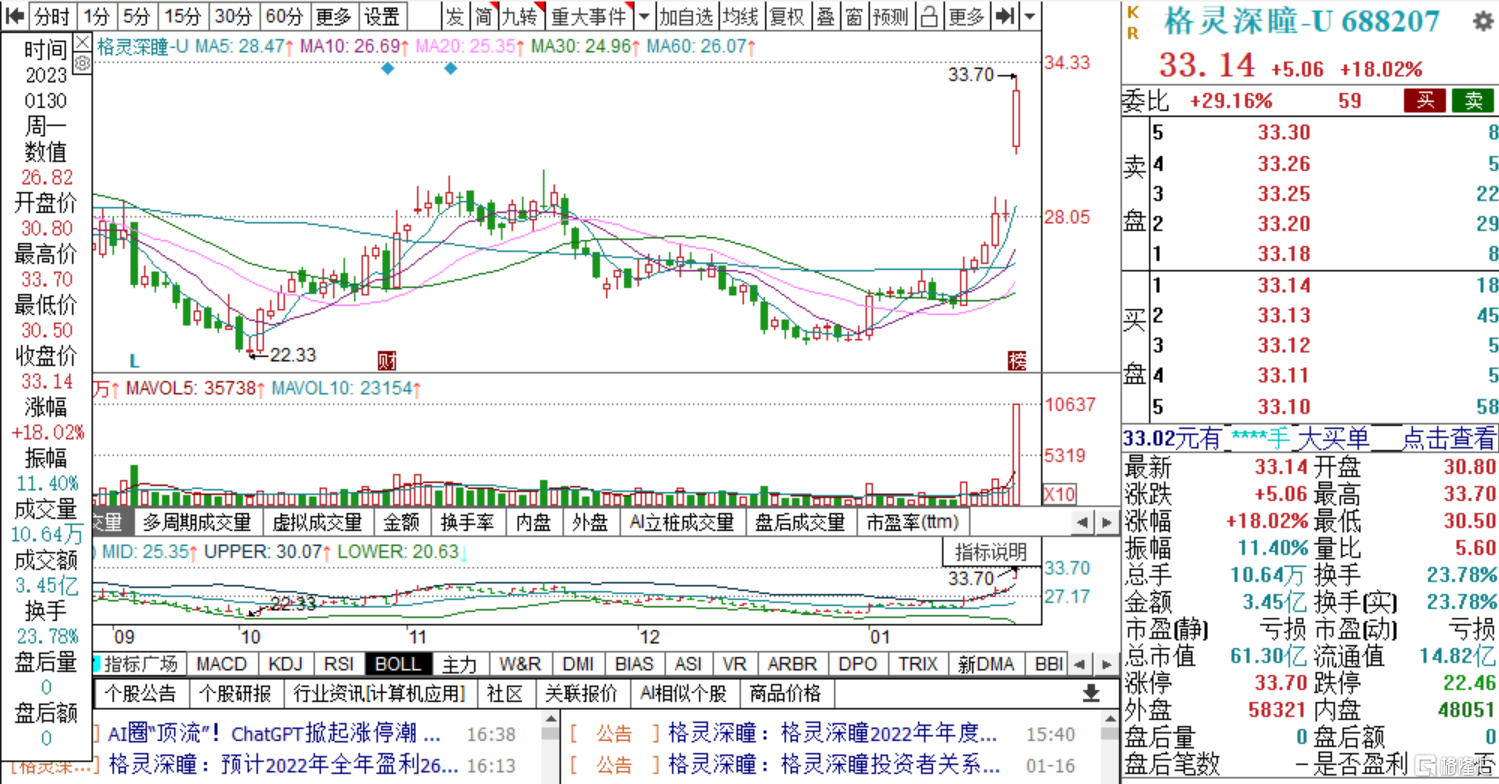Click the red 榜 marker under the latest candle
This screenshot has width=1499, height=784.
(1016, 361)
